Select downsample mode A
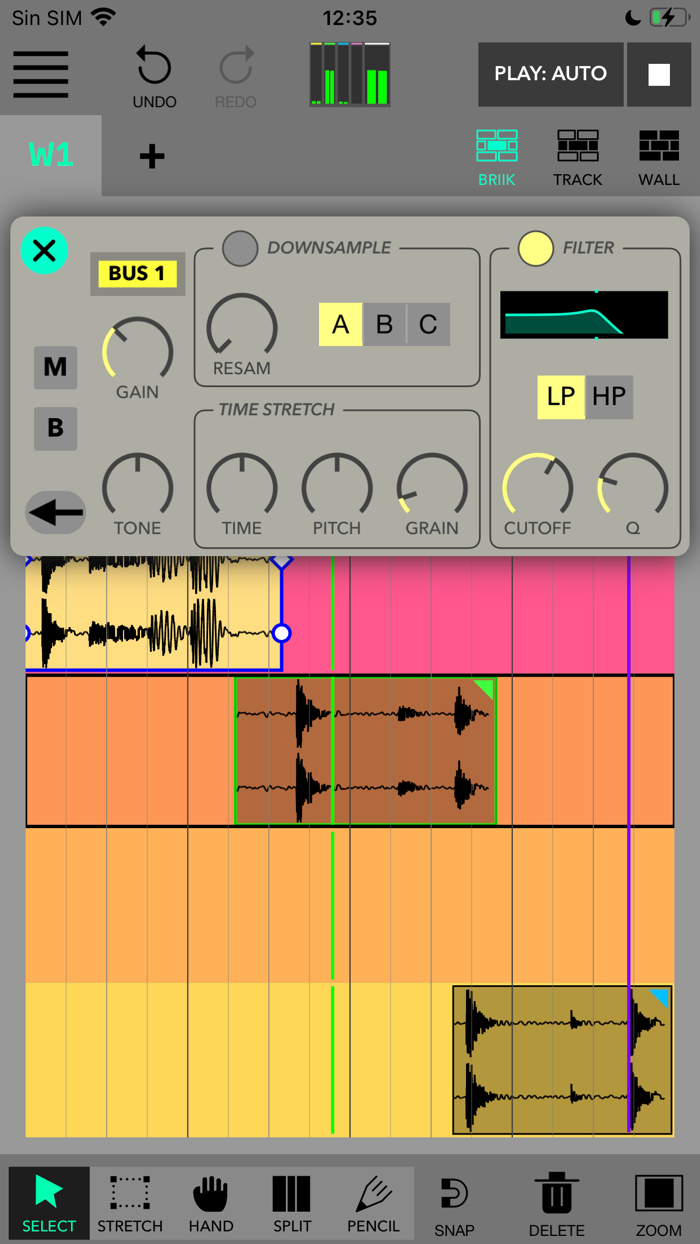 (341, 324)
